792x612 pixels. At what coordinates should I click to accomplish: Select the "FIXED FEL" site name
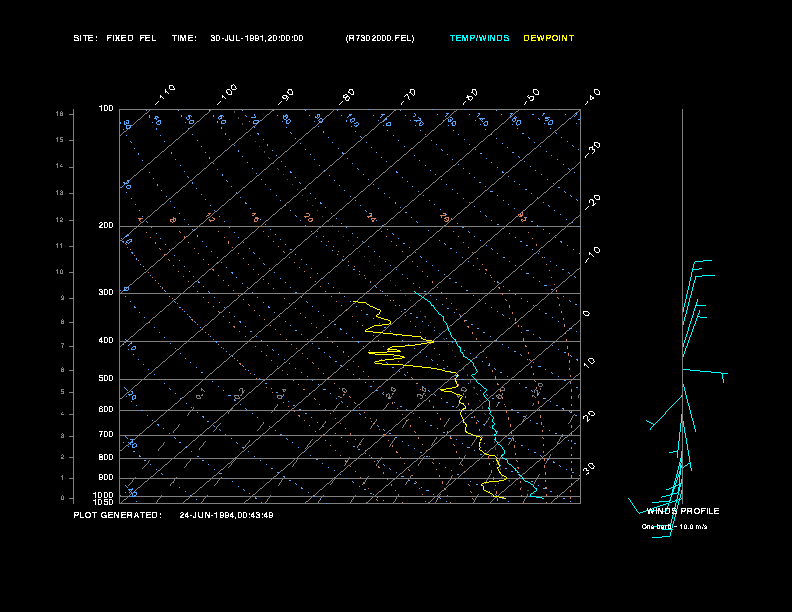(131, 38)
